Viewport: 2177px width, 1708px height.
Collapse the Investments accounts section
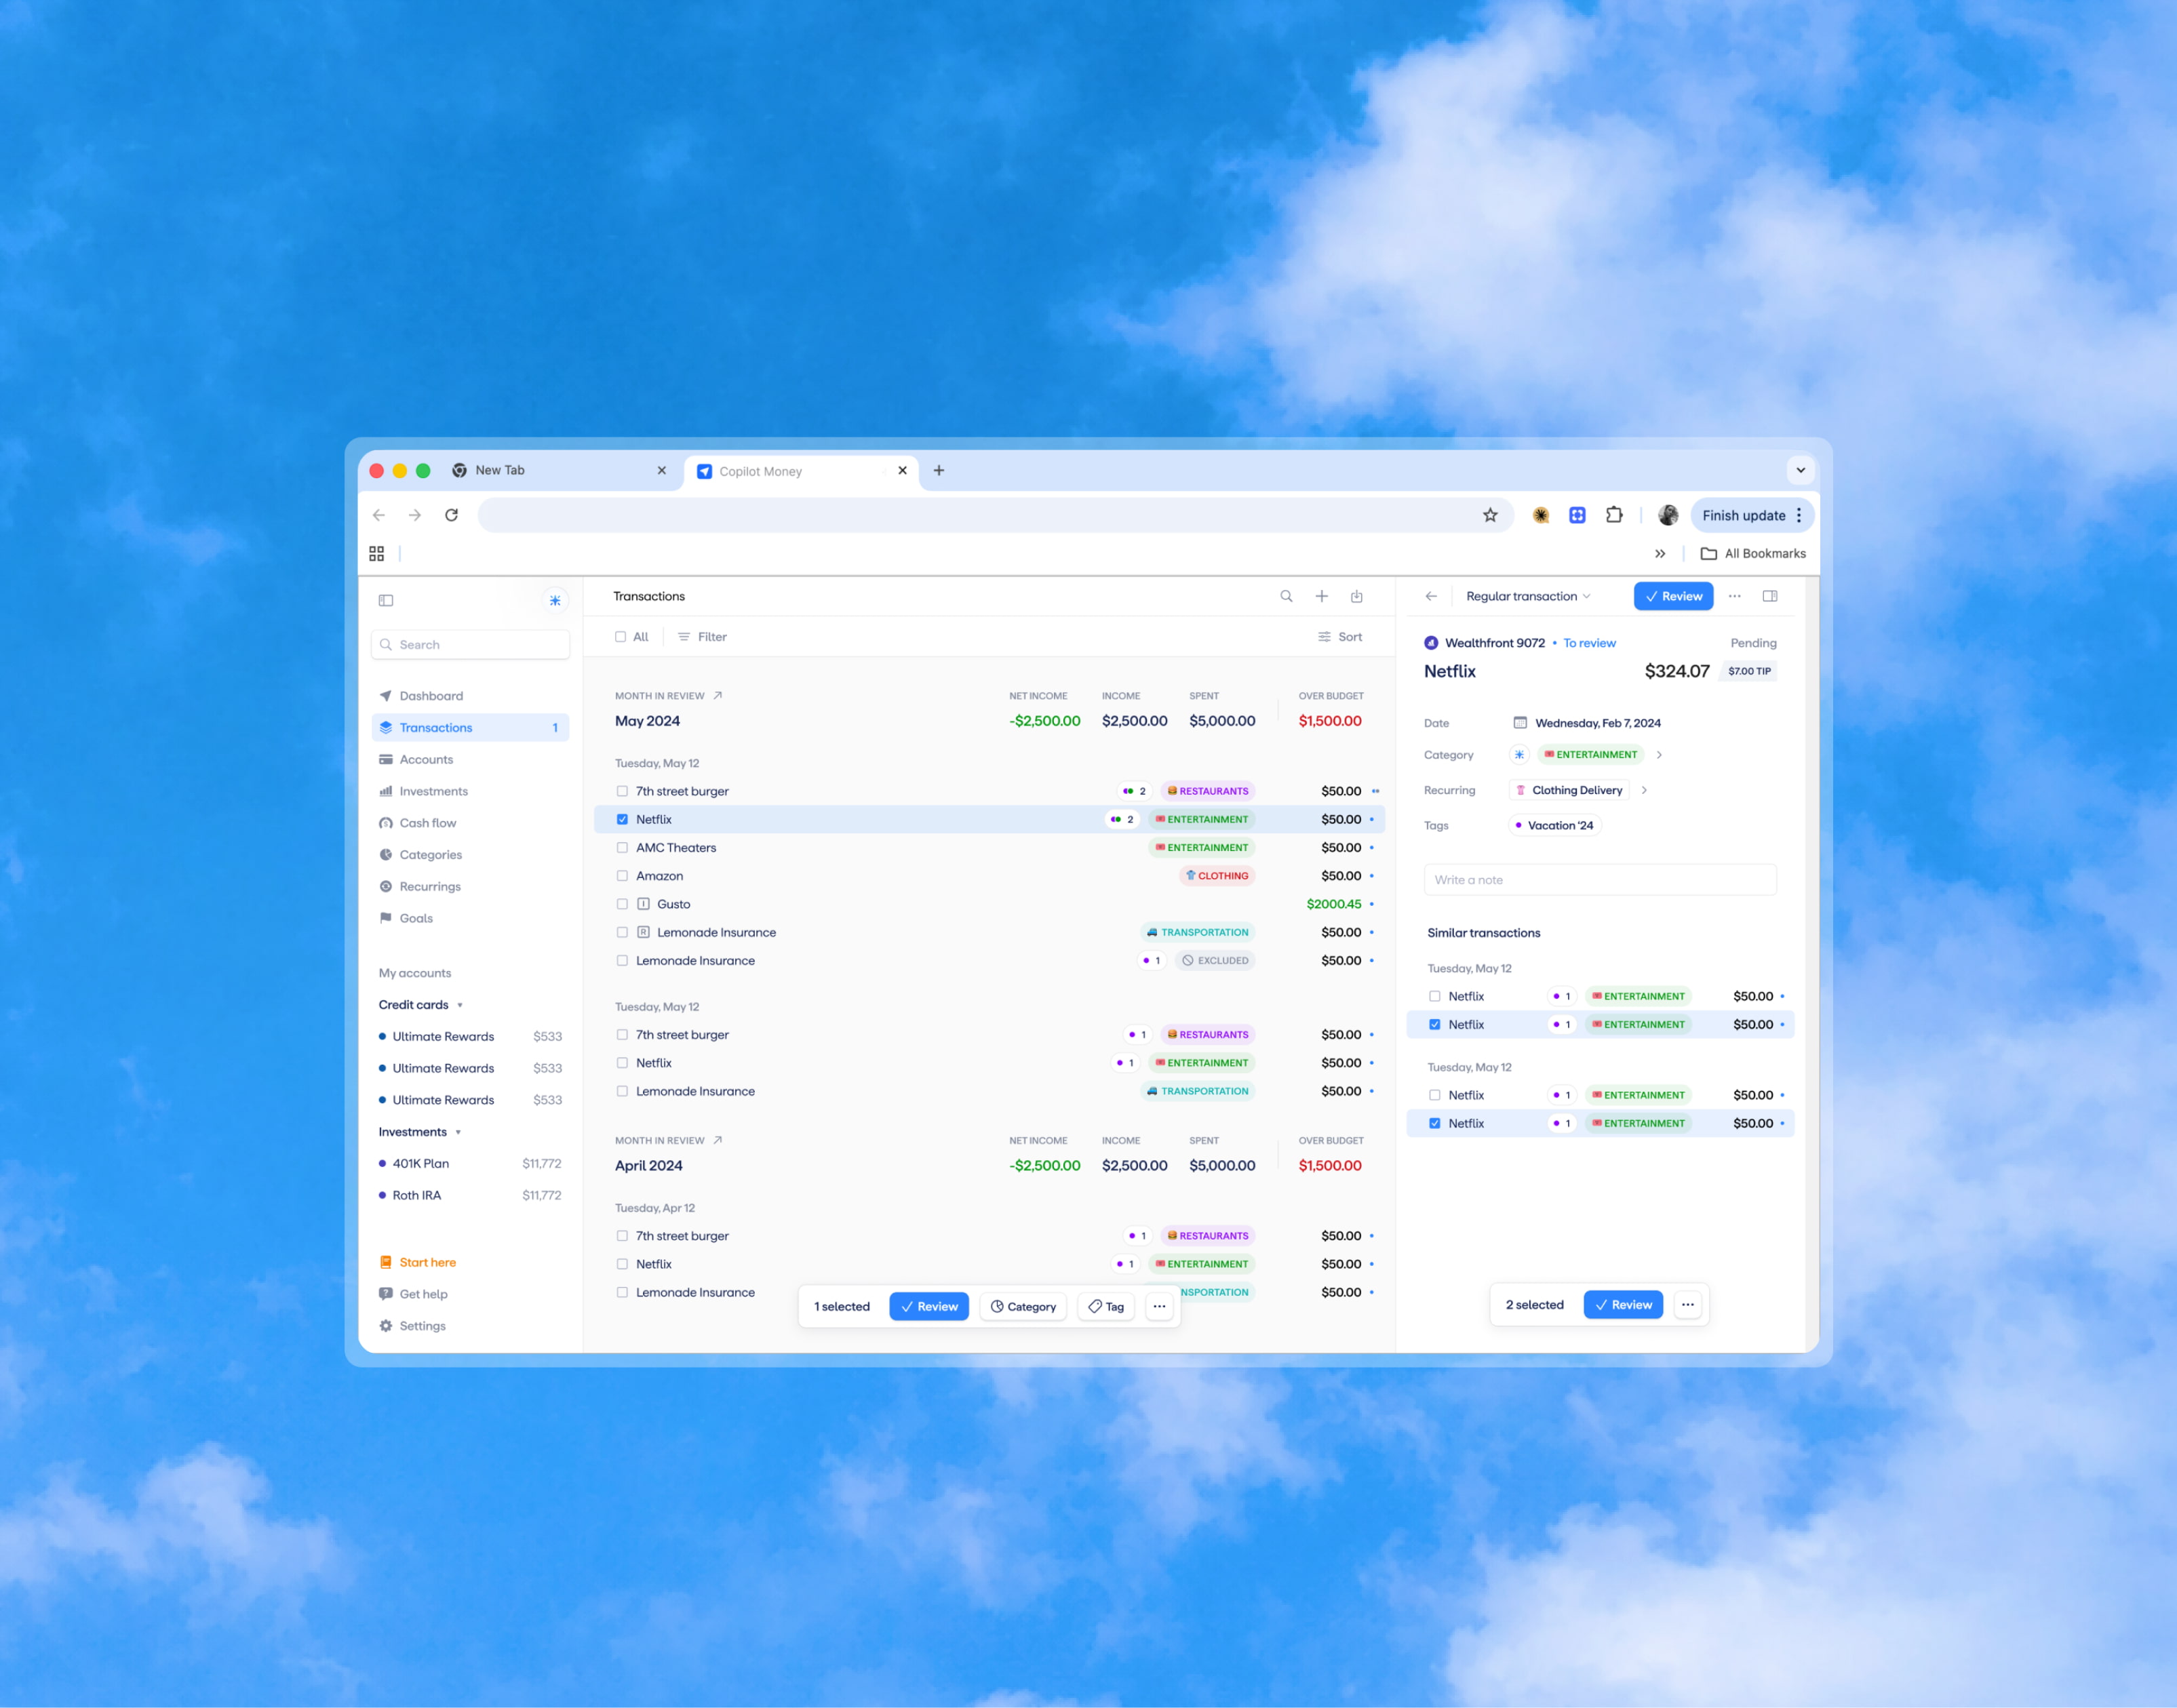click(x=458, y=1132)
